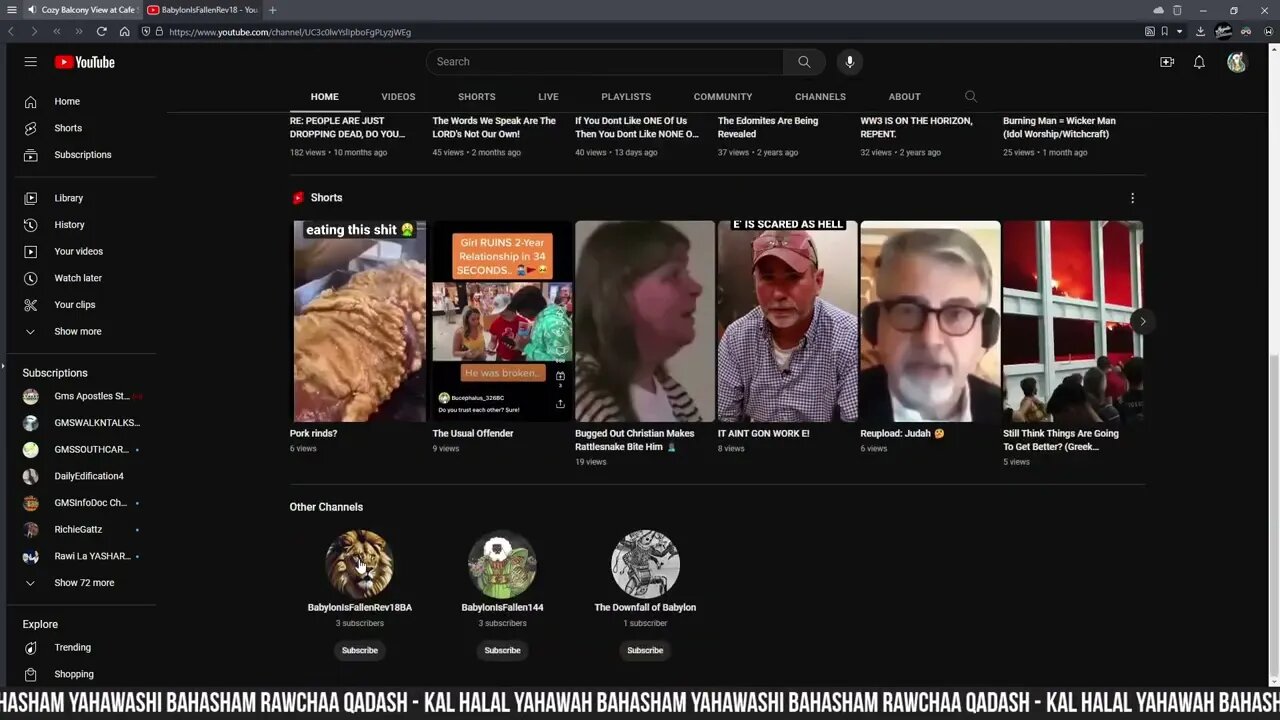Image resolution: width=1280 pixels, height=720 pixels.
Task: Open Gms Apostles St... subscription
Action: pos(81,396)
